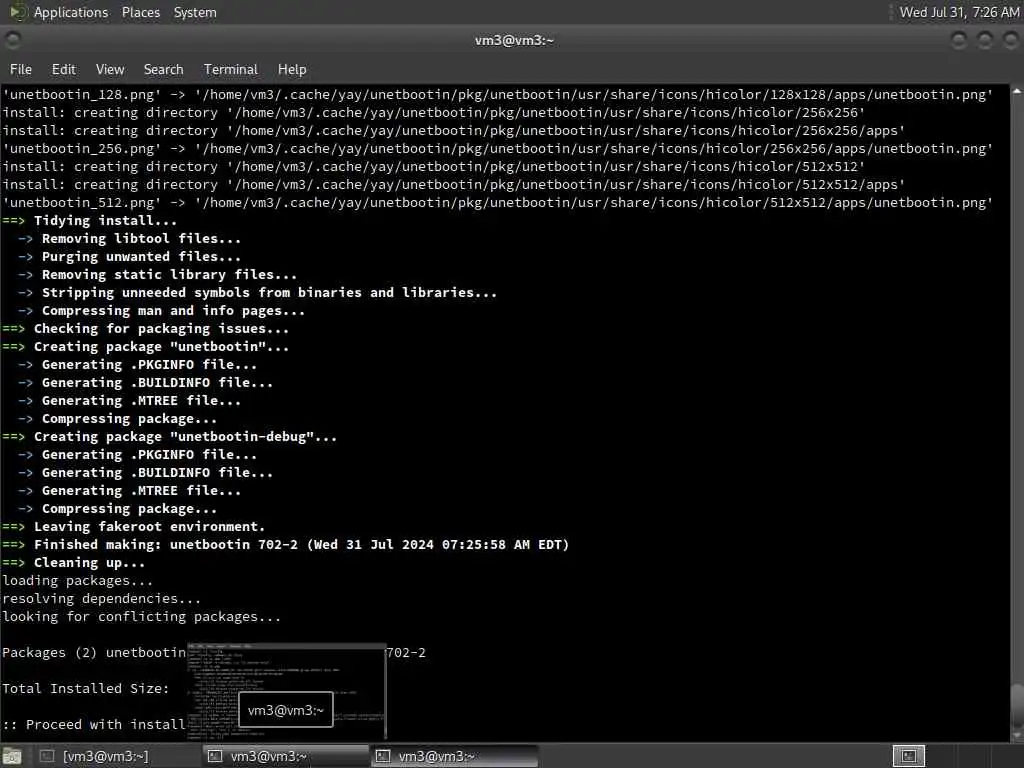
Task: Click the 'Removing libtool files...' line
Action: 129,239
